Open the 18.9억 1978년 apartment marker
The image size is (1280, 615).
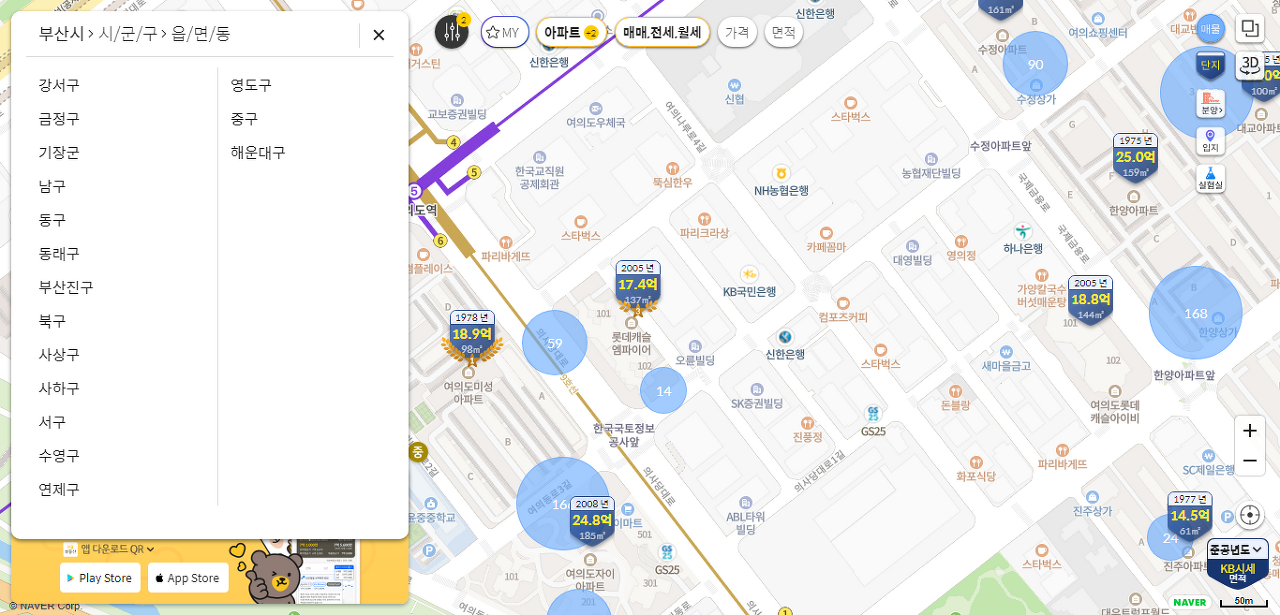point(472,335)
